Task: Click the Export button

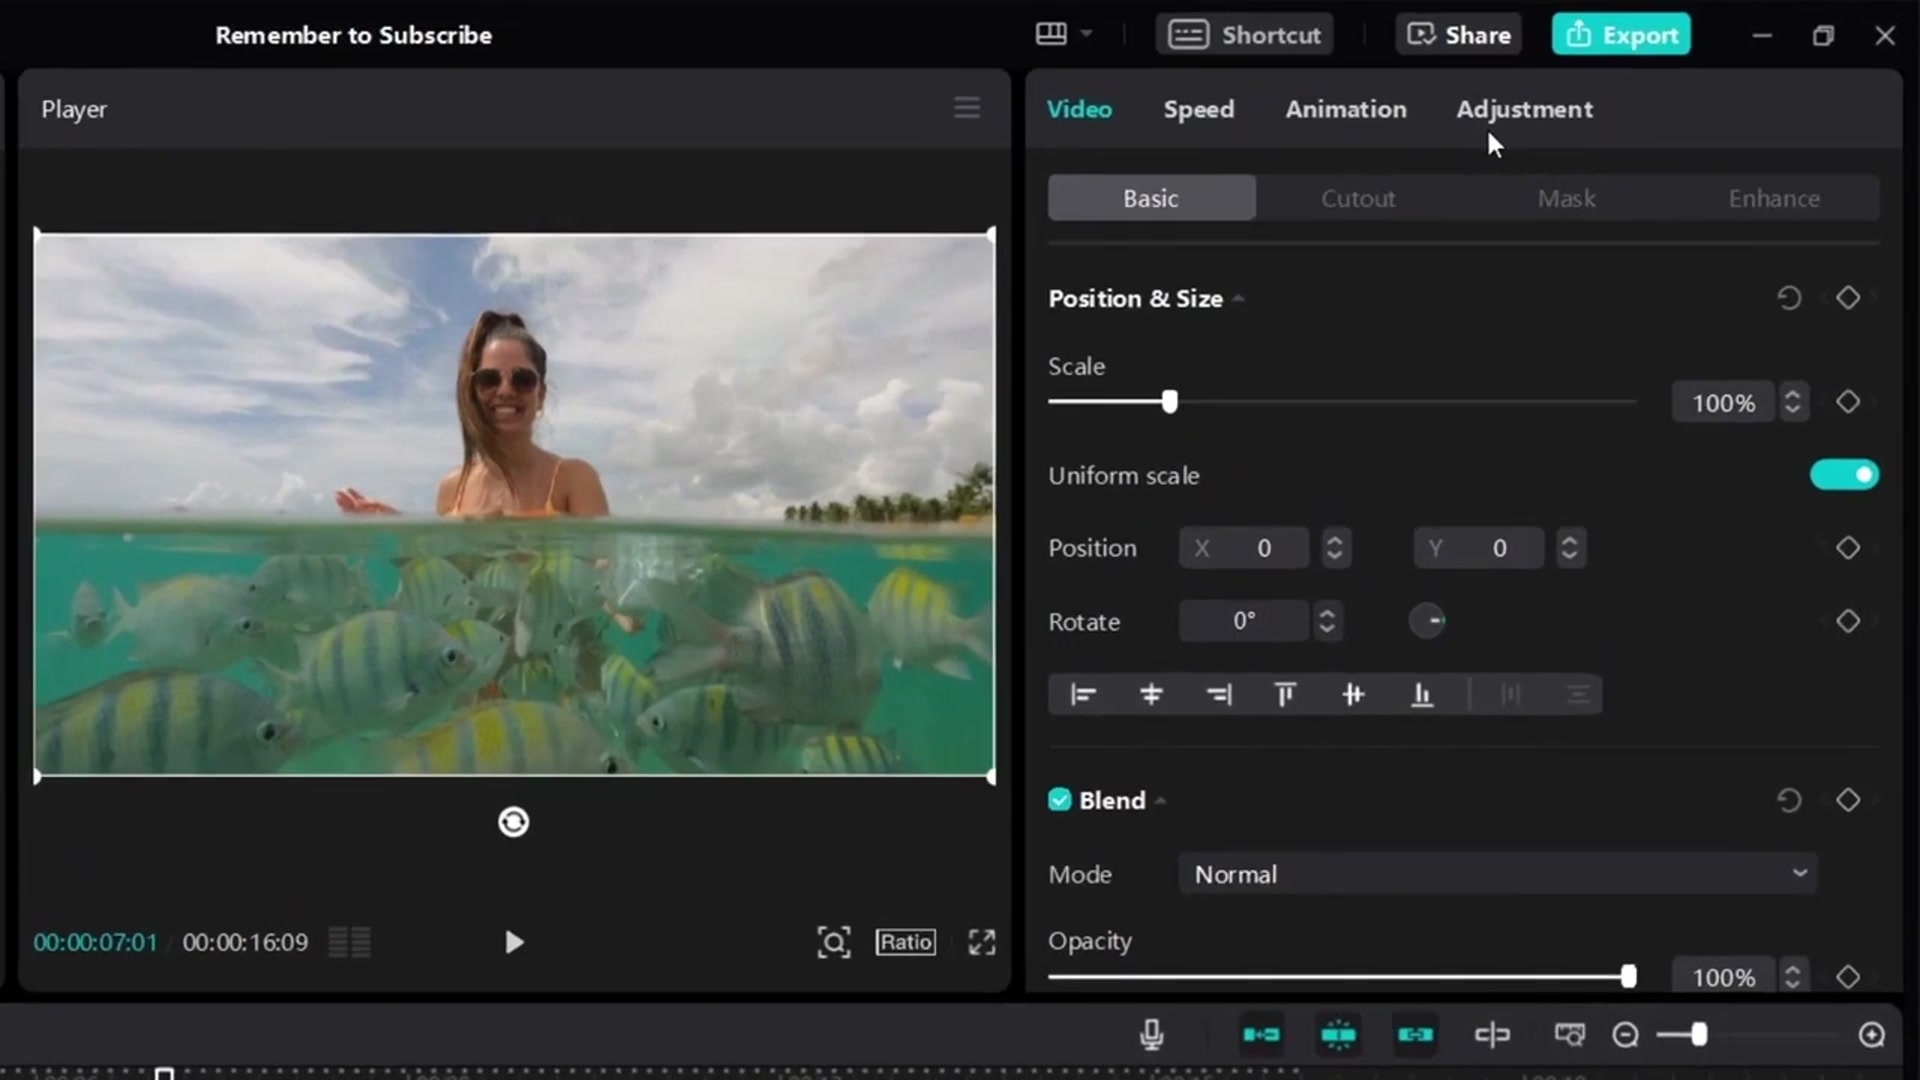Action: pos(1621,35)
